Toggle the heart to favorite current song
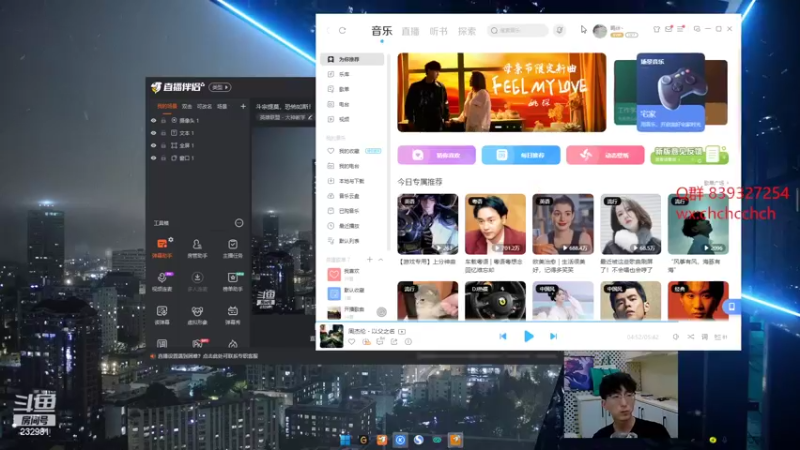Screen dimensions: 800x450 coord(352,342)
